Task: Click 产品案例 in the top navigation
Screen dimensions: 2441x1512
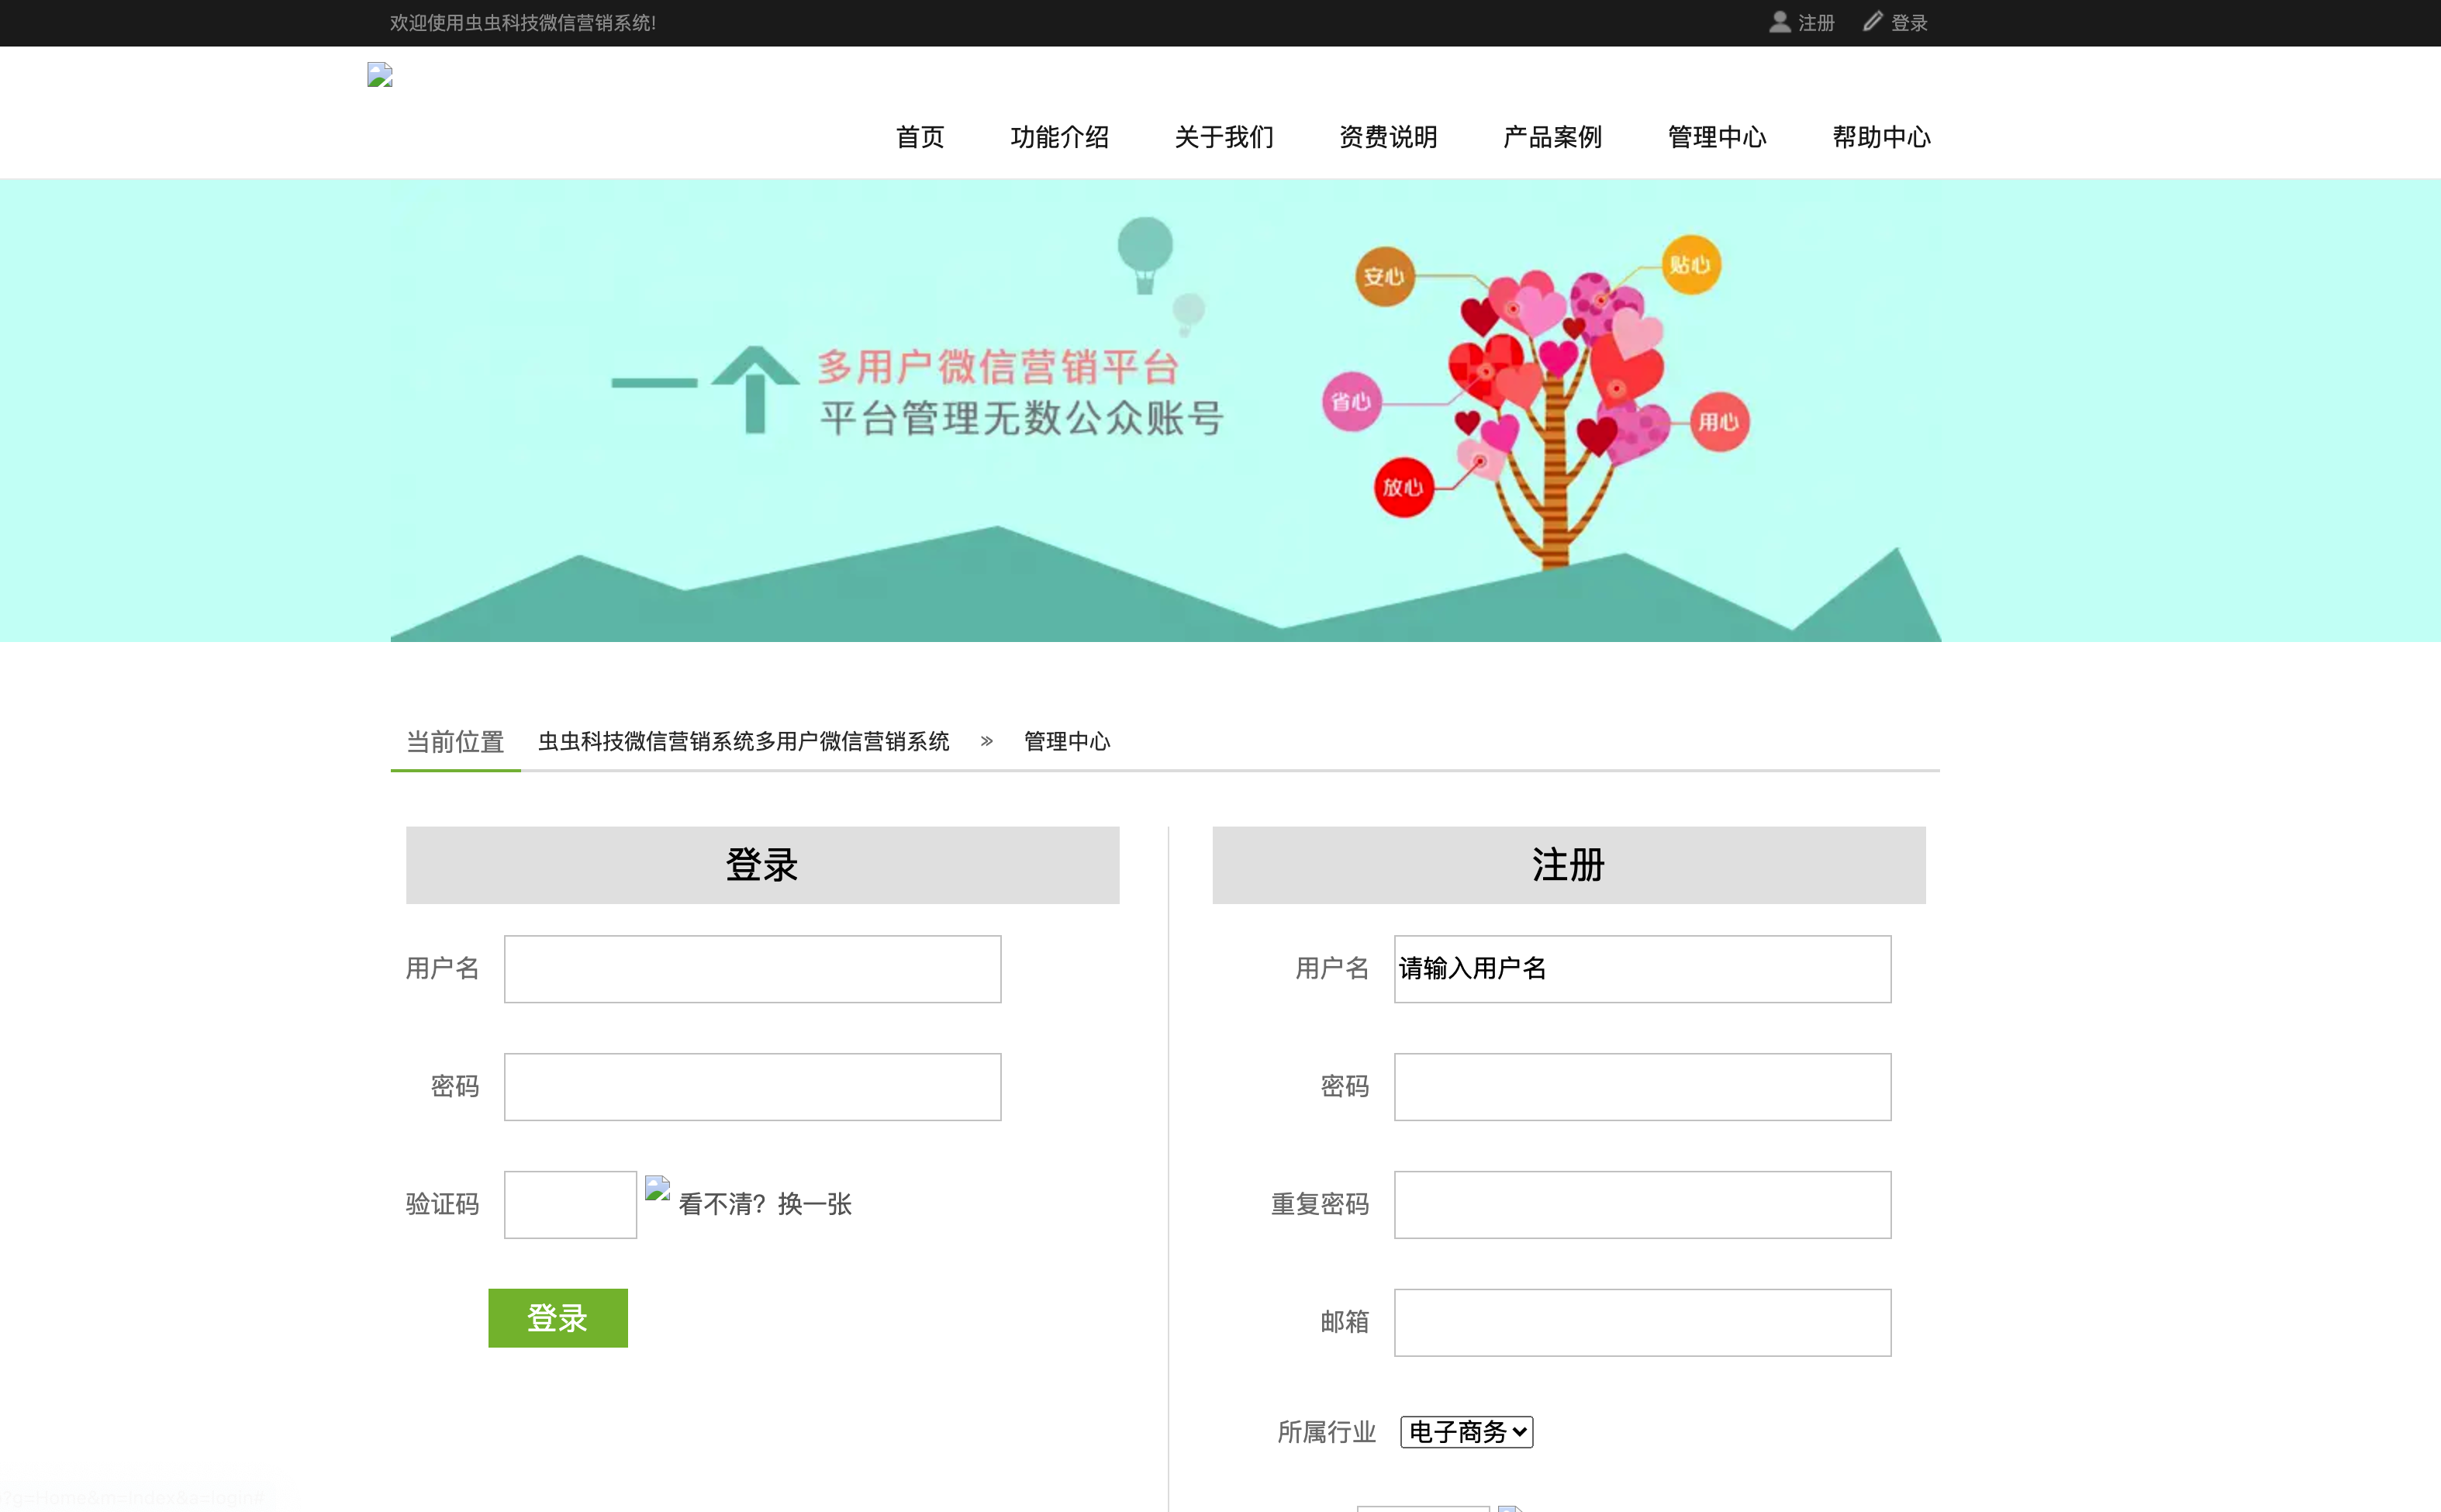Action: pyautogui.click(x=1551, y=137)
